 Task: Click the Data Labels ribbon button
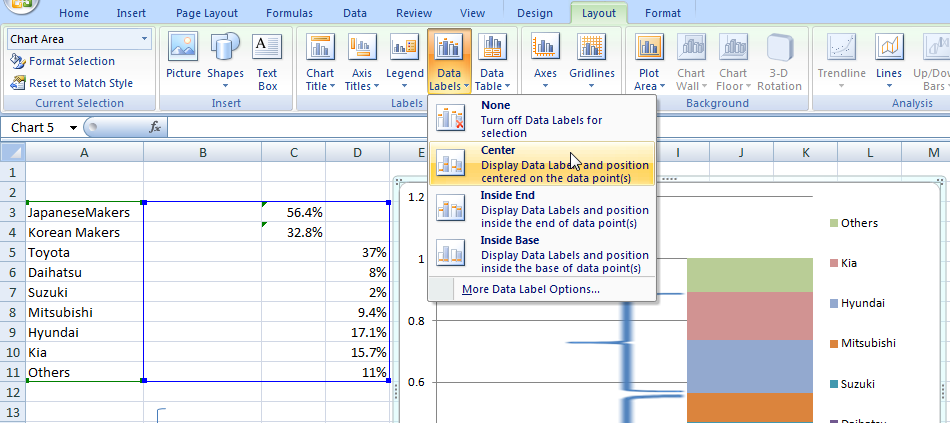tap(448, 62)
